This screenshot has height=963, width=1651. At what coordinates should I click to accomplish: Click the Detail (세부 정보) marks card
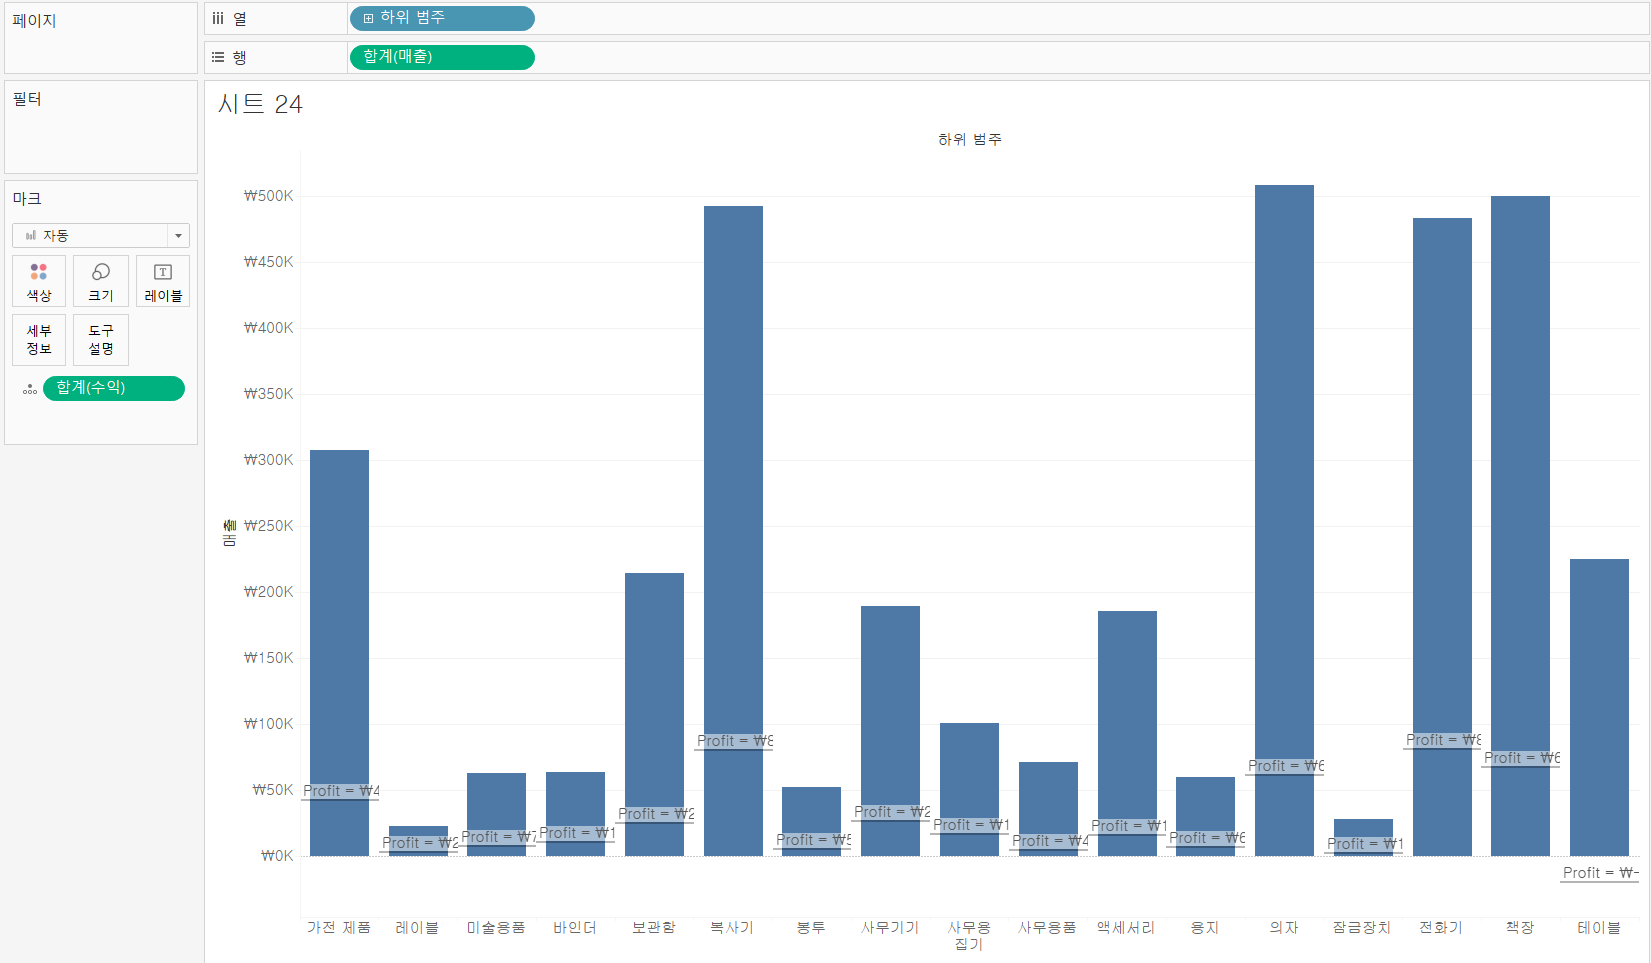click(39, 340)
